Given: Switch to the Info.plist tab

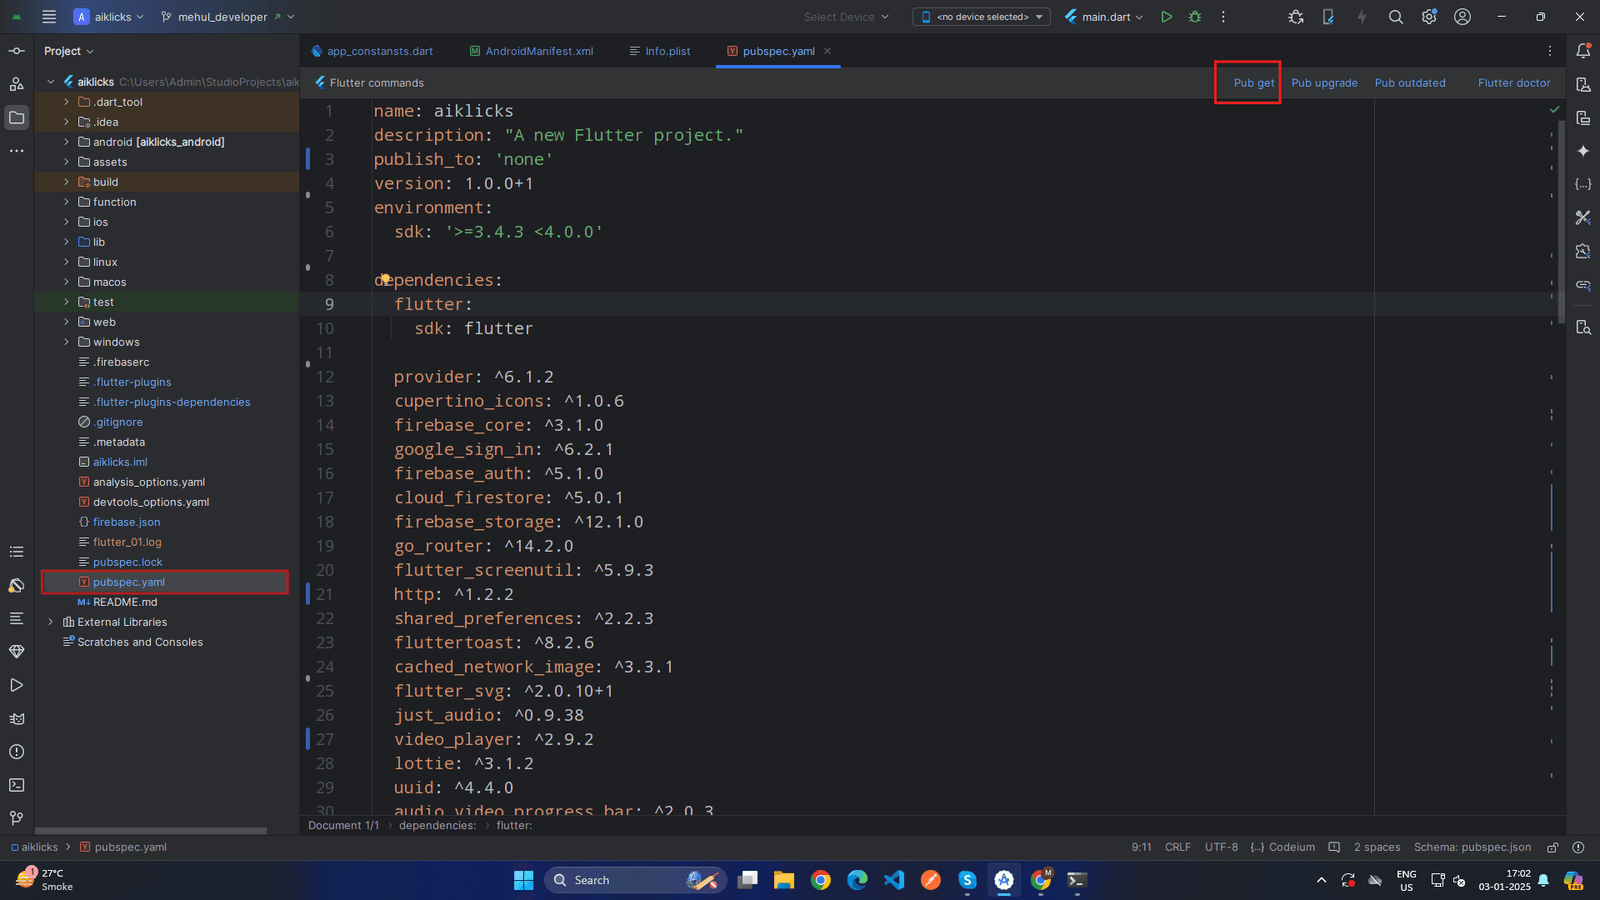Looking at the screenshot, I should tap(667, 51).
